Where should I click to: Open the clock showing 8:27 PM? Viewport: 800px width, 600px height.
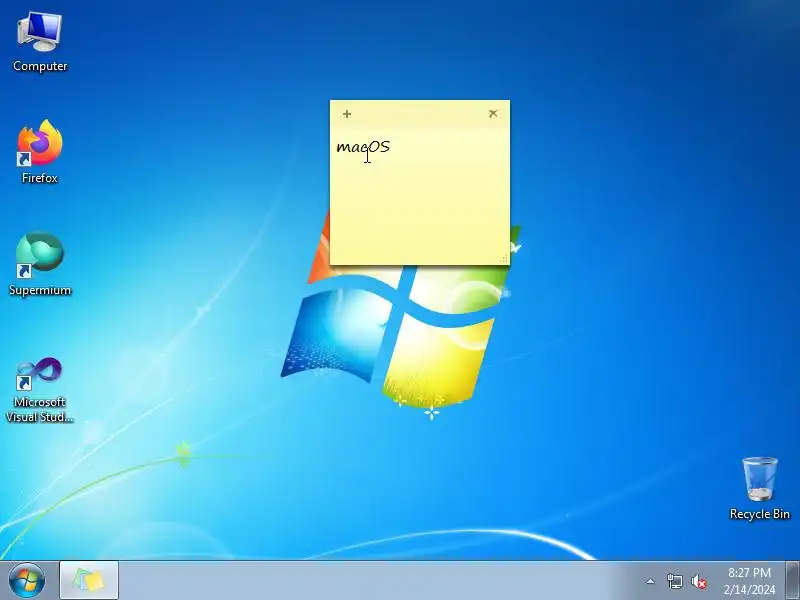pyautogui.click(x=749, y=581)
